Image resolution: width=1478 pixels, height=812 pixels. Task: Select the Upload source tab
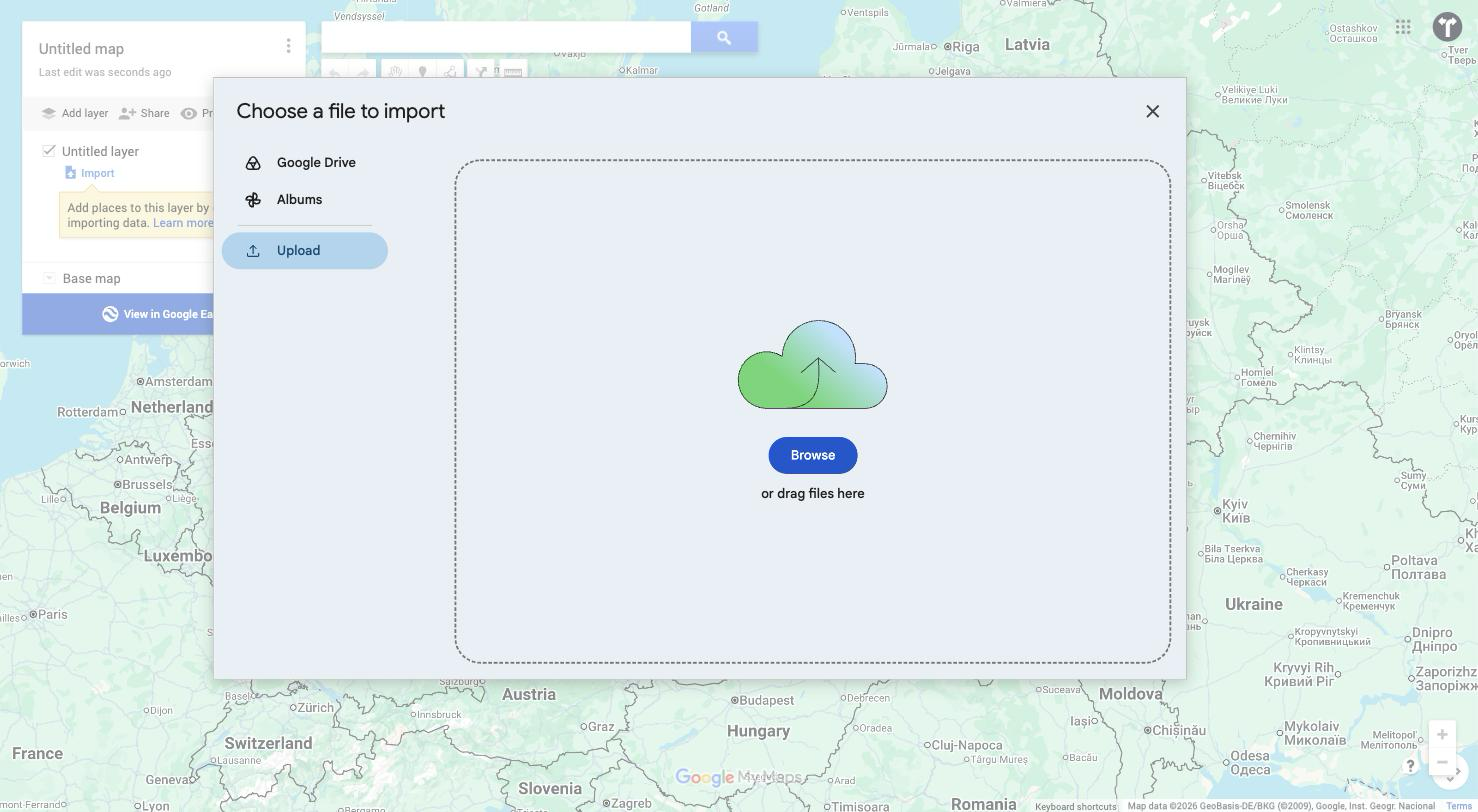(304, 251)
